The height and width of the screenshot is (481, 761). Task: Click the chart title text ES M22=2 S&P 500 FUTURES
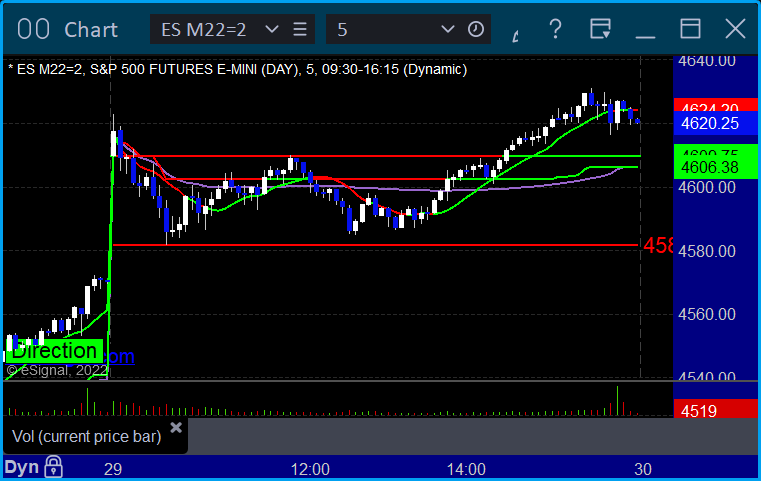(x=238, y=69)
